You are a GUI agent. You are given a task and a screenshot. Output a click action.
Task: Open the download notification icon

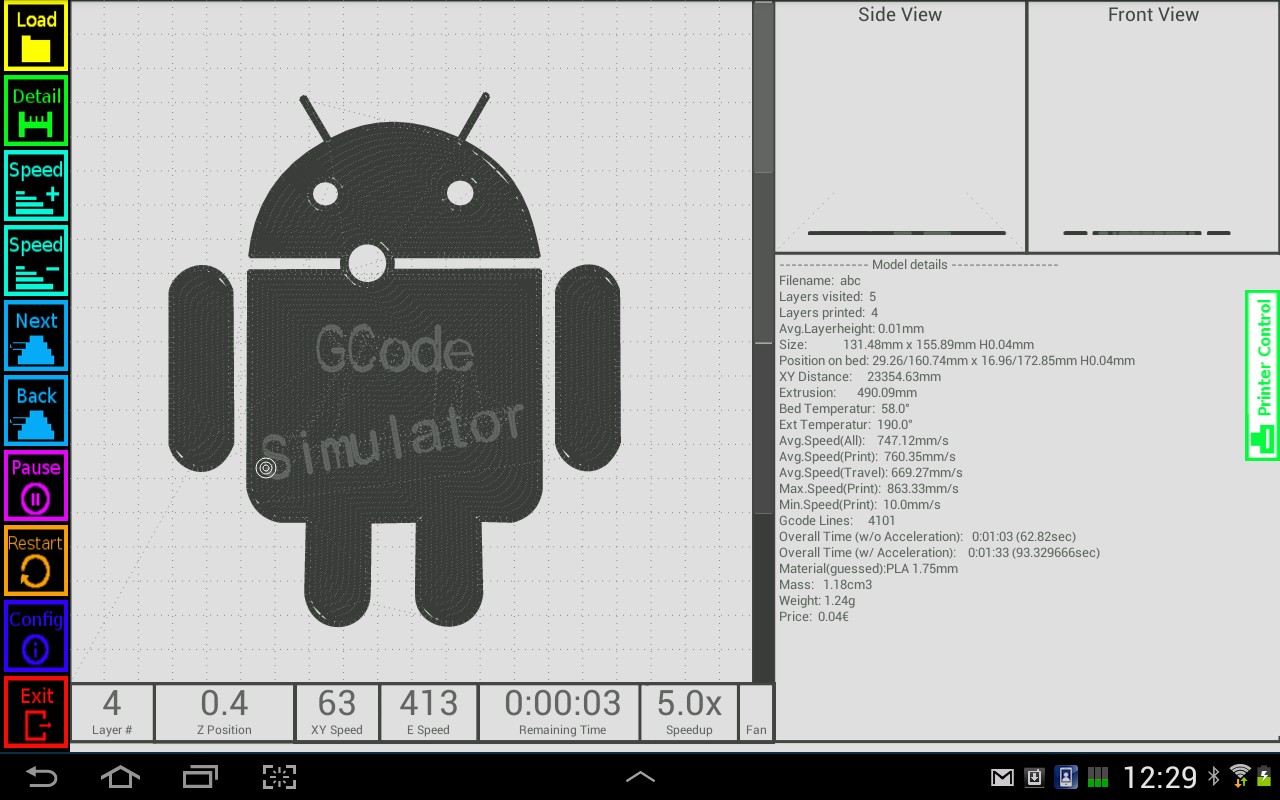pos(1035,777)
